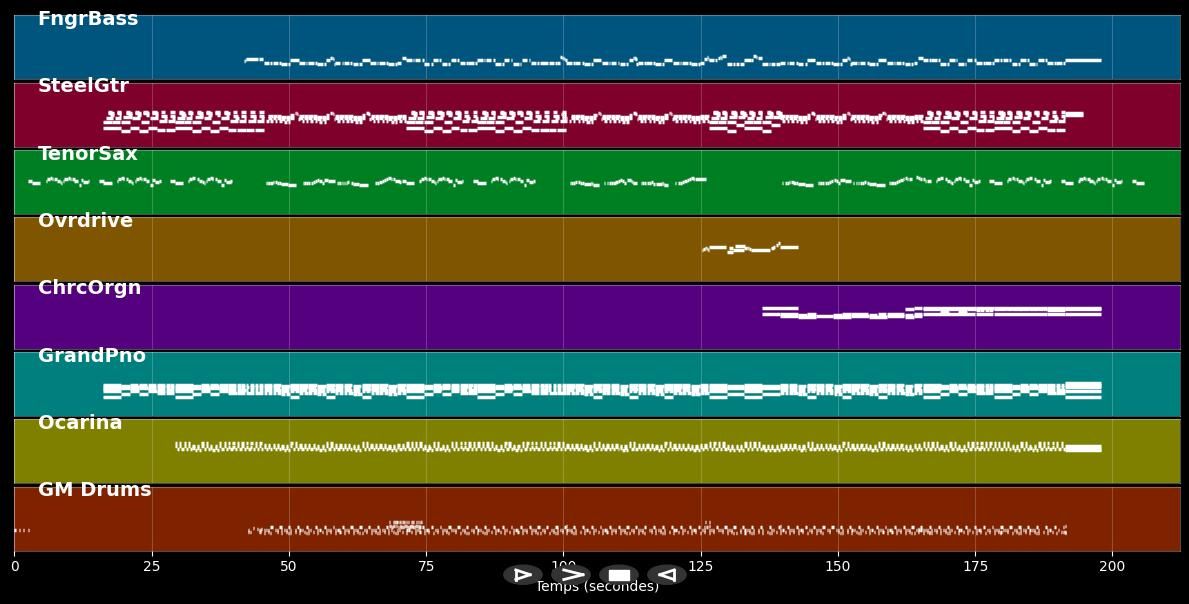
Task: Click the drum count-in notes at track start
Action: pyautogui.click(x=22, y=530)
